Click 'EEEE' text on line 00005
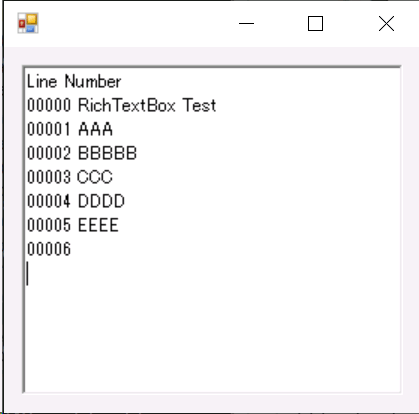Screen dimensions: 419x414 98,225
